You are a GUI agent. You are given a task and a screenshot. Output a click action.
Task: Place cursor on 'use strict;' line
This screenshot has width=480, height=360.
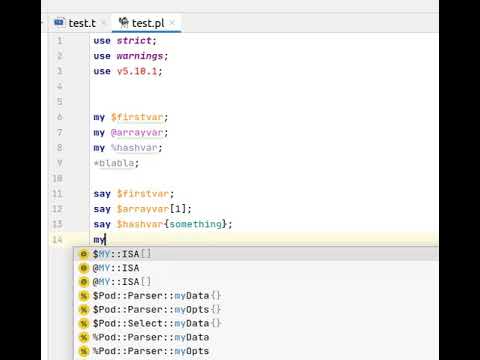click(125, 41)
